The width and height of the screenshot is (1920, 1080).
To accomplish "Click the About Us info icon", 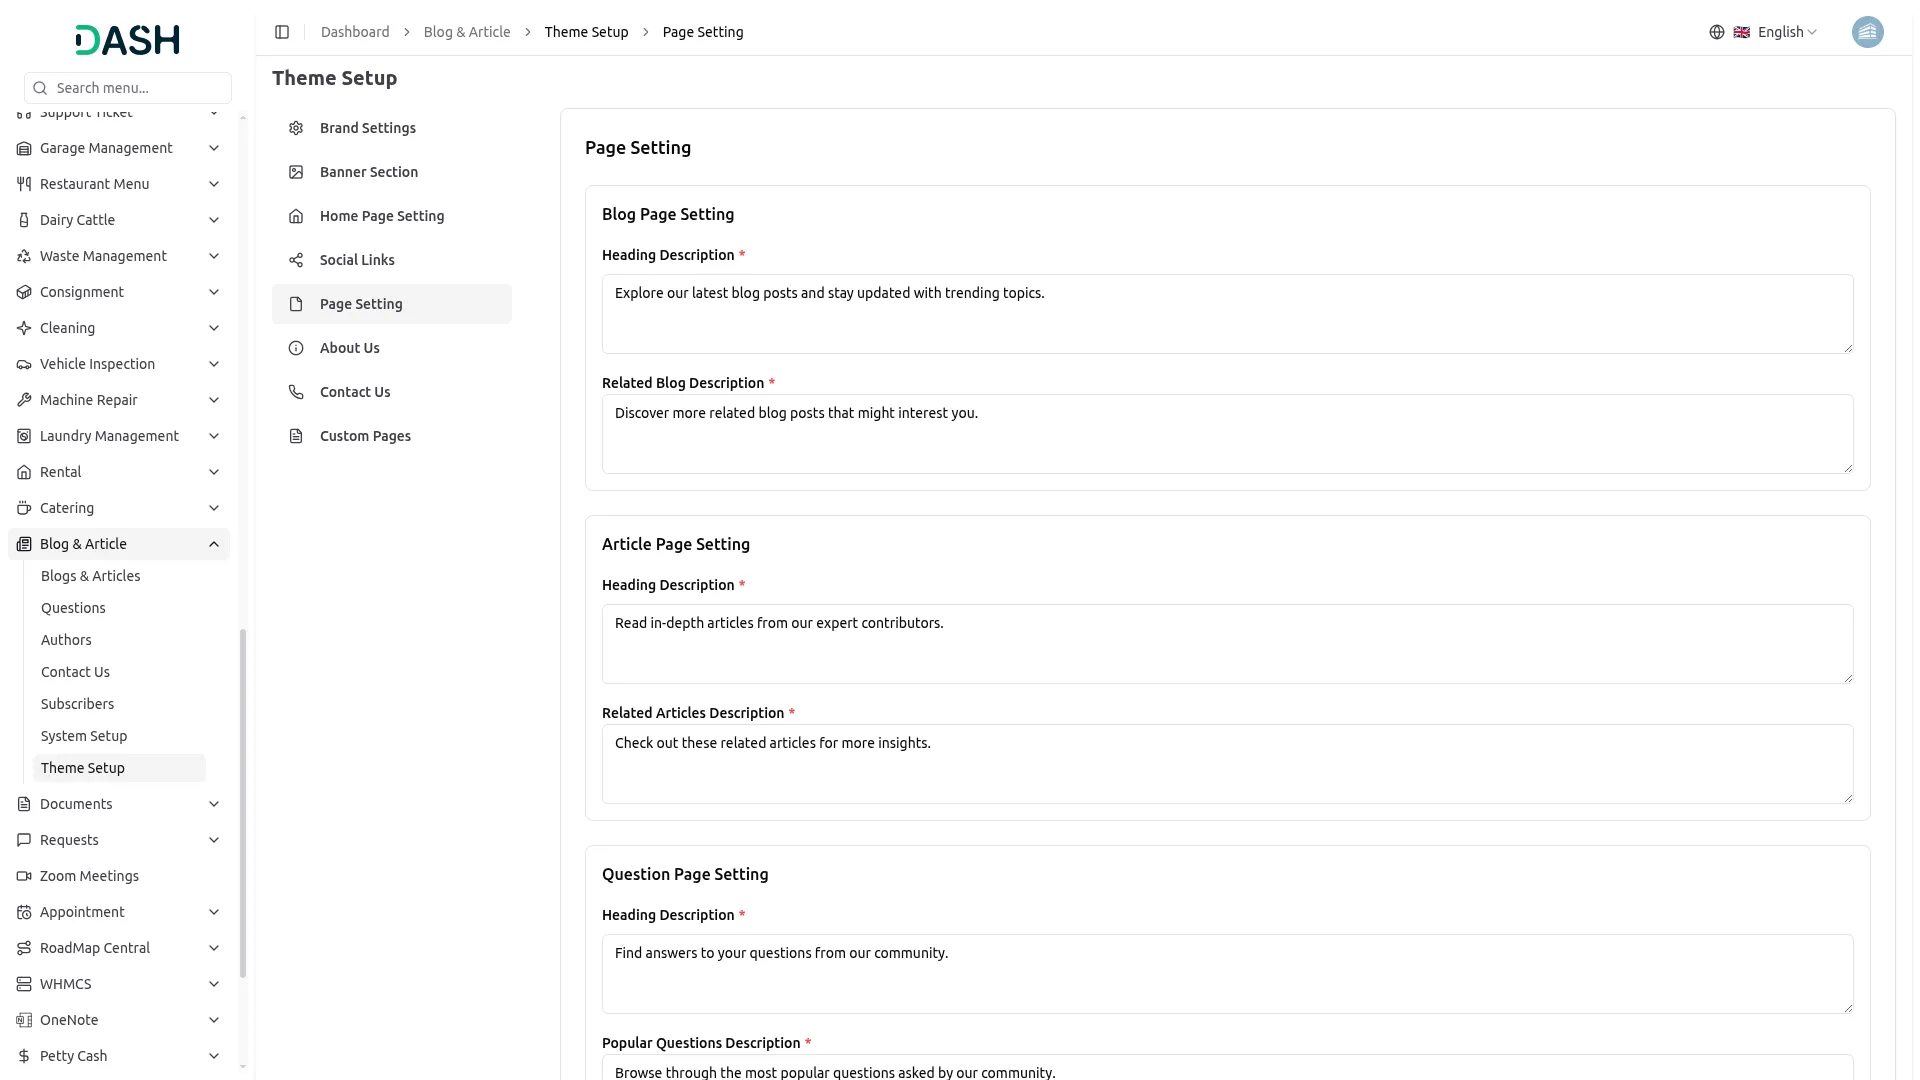I will point(296,348).
